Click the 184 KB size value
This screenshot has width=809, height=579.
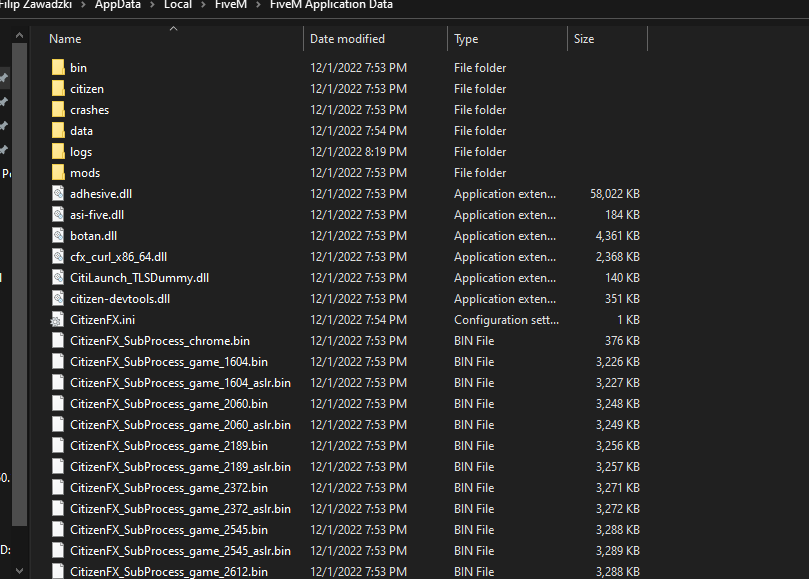point(622,215)
